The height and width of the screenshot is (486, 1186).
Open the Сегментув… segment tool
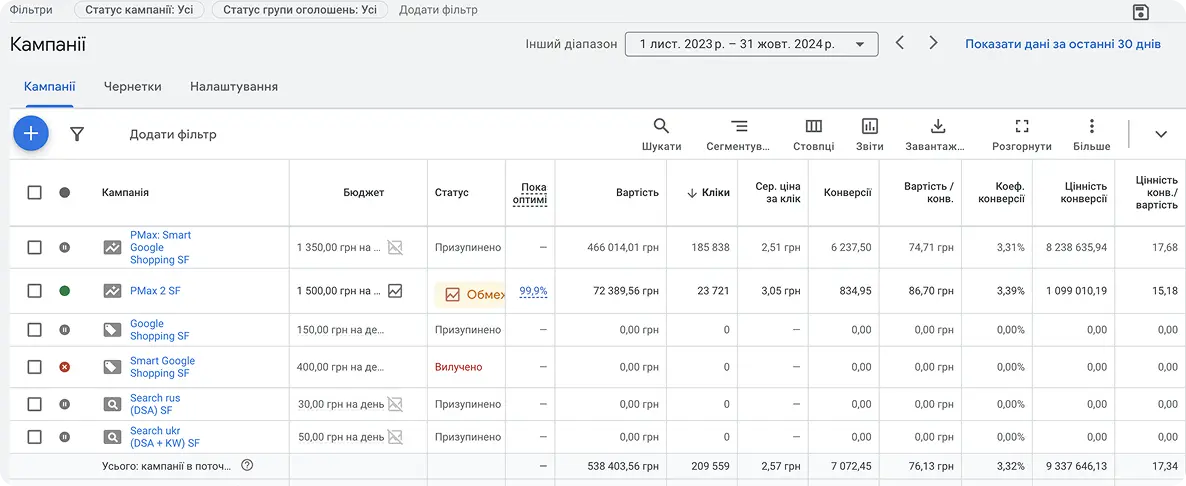pyautogui.click(x=738, y=127)
